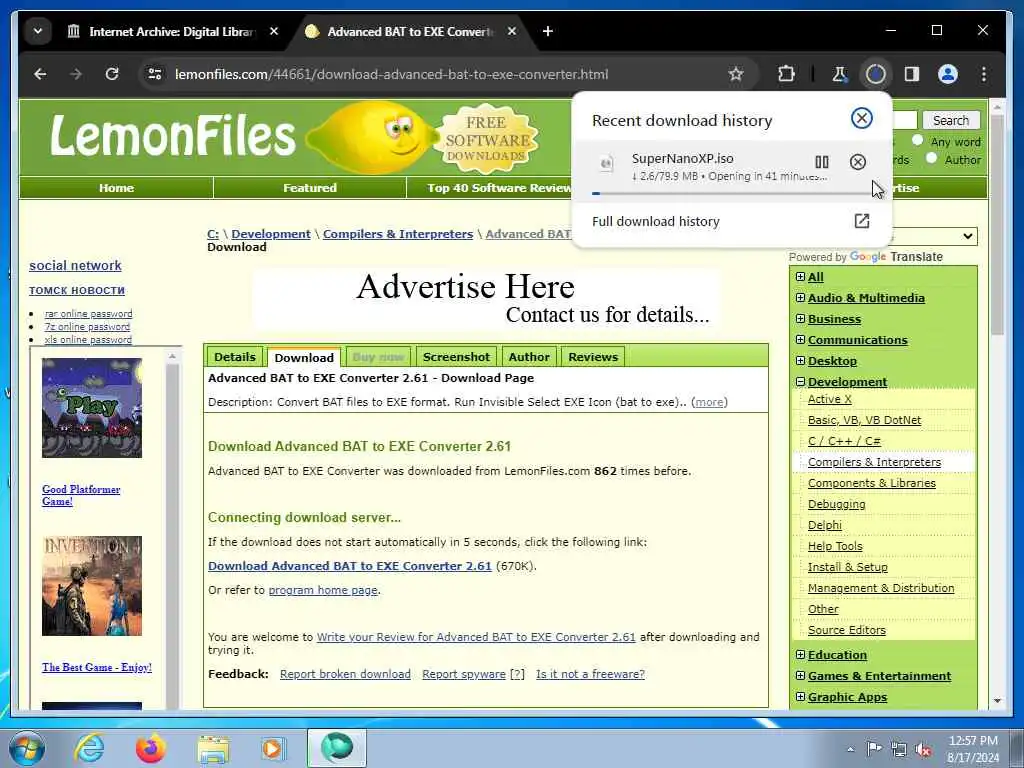
Task: Reload the current page
Action: click(112, 74)
